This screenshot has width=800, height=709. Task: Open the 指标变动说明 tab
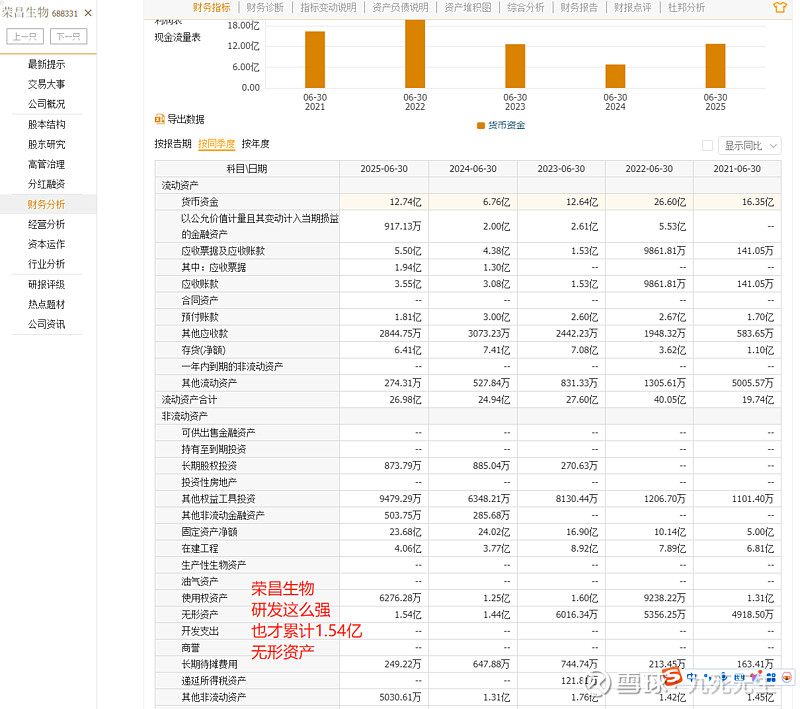coord(328,7)
